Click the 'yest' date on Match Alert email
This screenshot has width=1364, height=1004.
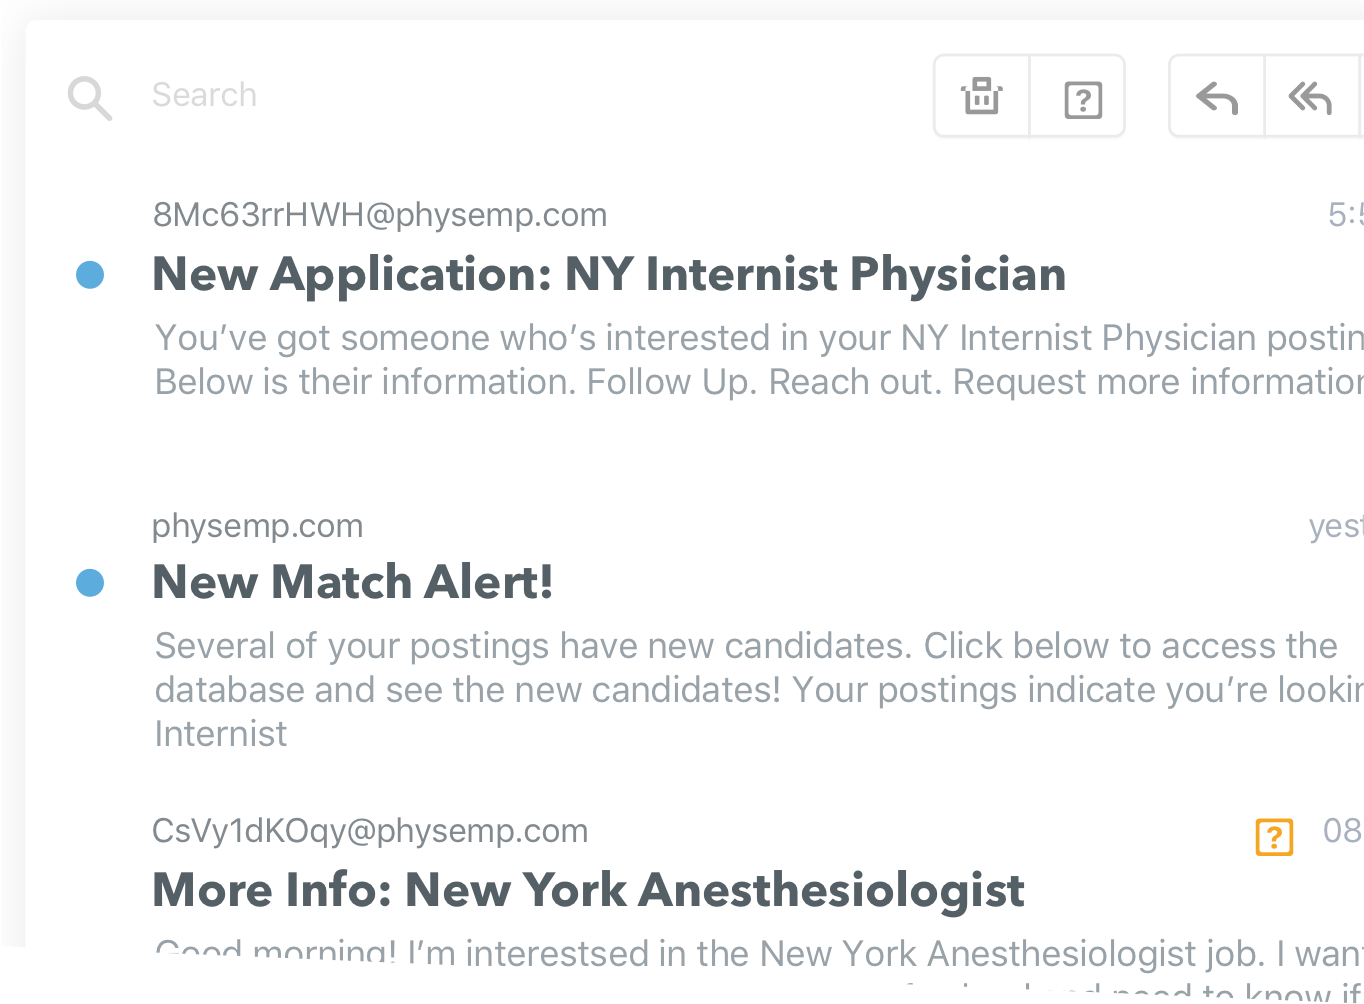1336,526
